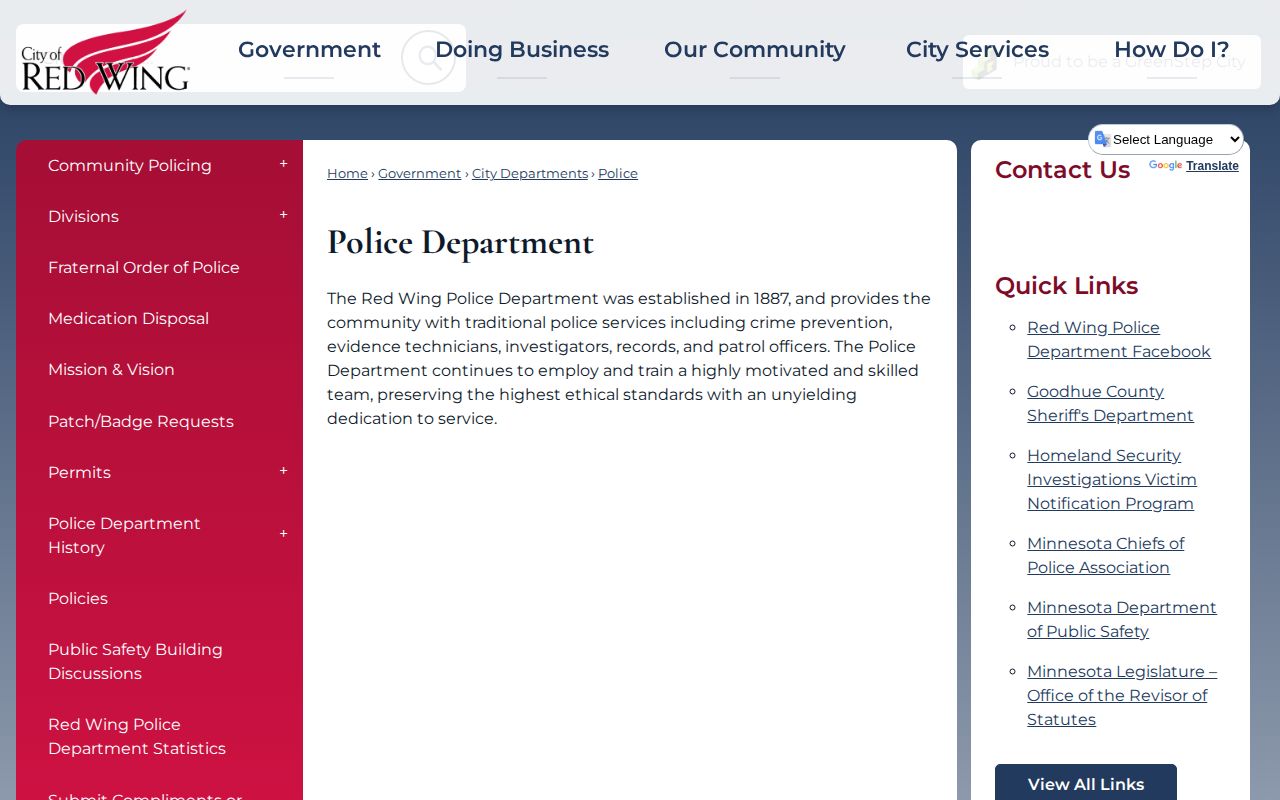Open Red Wing Police Department Facebook link
Viewport: 1280px width, 800px height.
click(1119, 340)
